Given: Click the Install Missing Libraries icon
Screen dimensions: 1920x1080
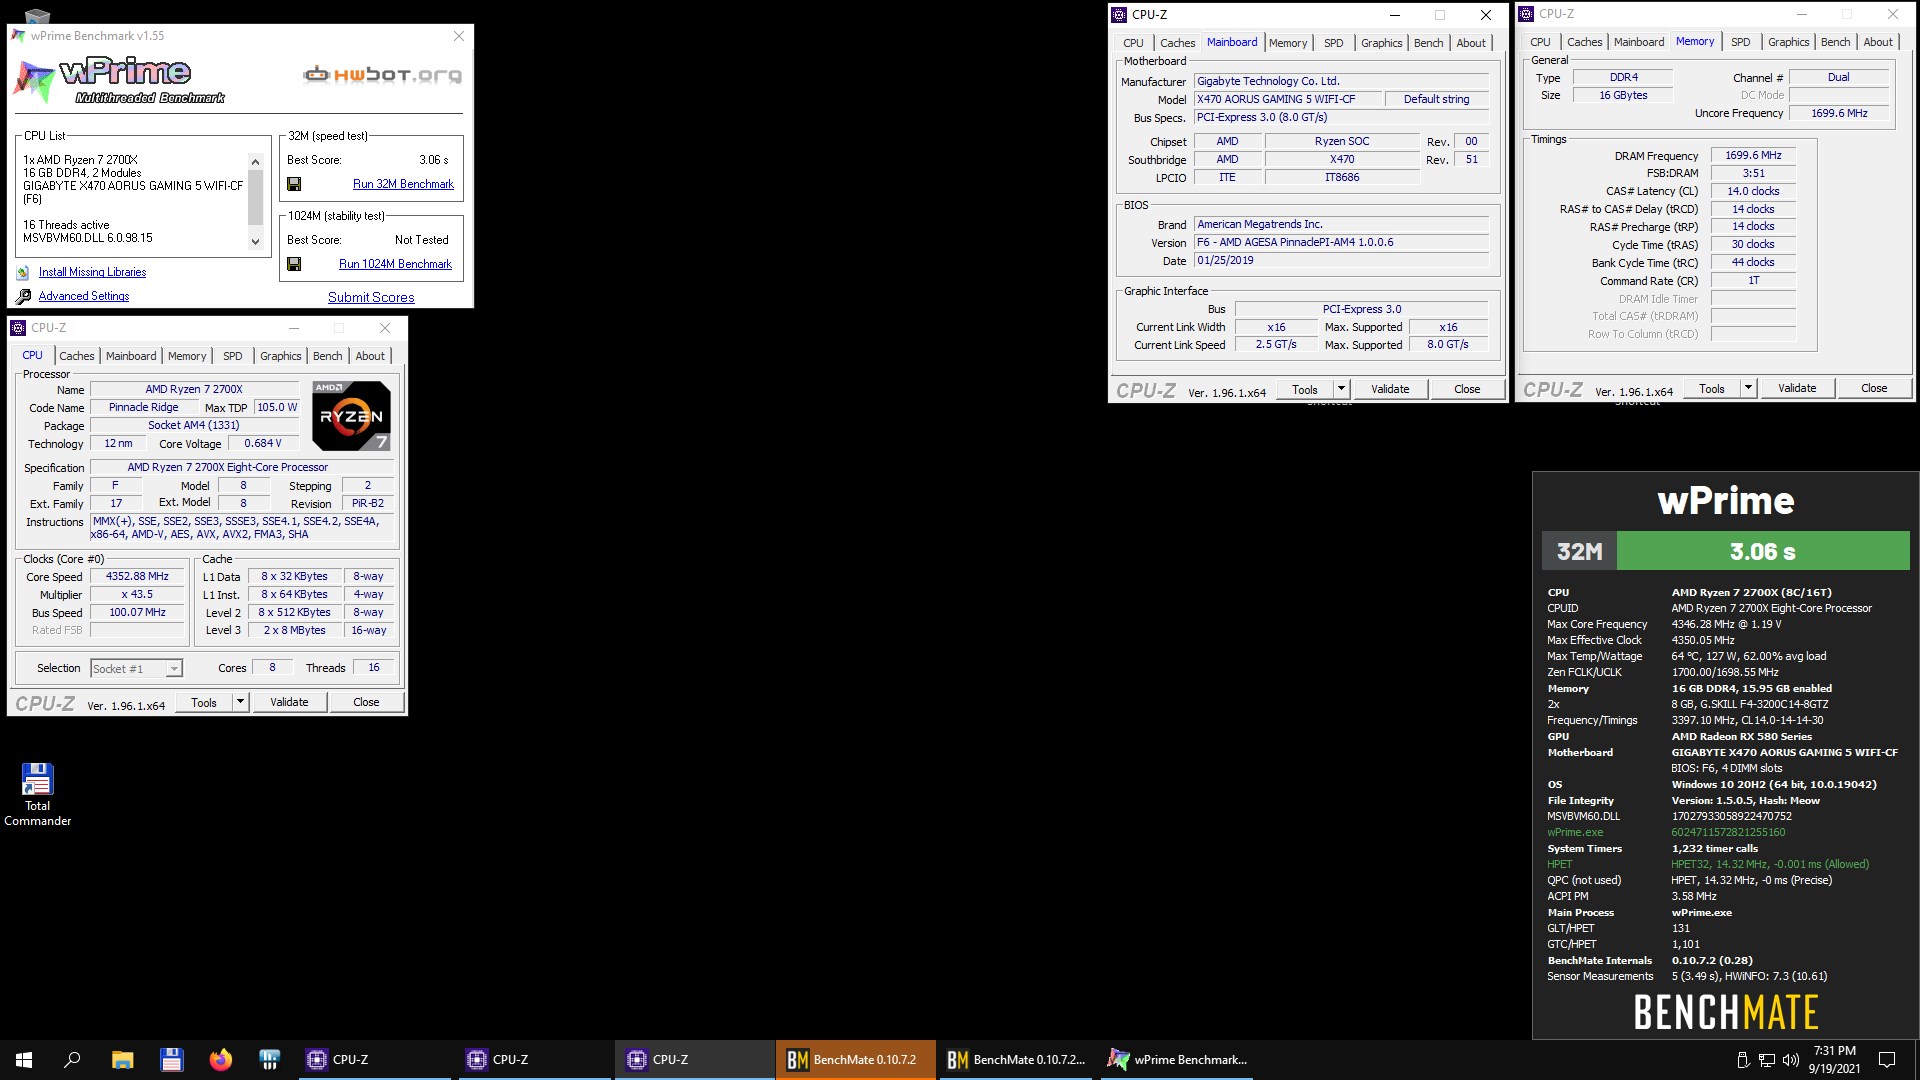Looking at the screenshot, I should (23, 272).
